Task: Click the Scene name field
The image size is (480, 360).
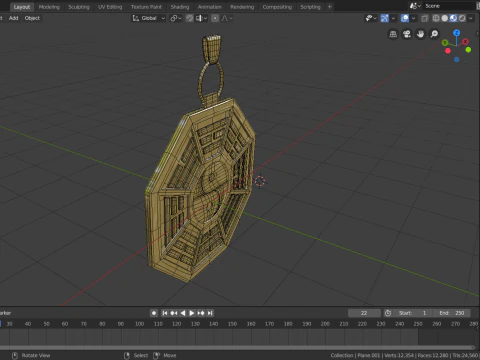Action: click(450, 6)
